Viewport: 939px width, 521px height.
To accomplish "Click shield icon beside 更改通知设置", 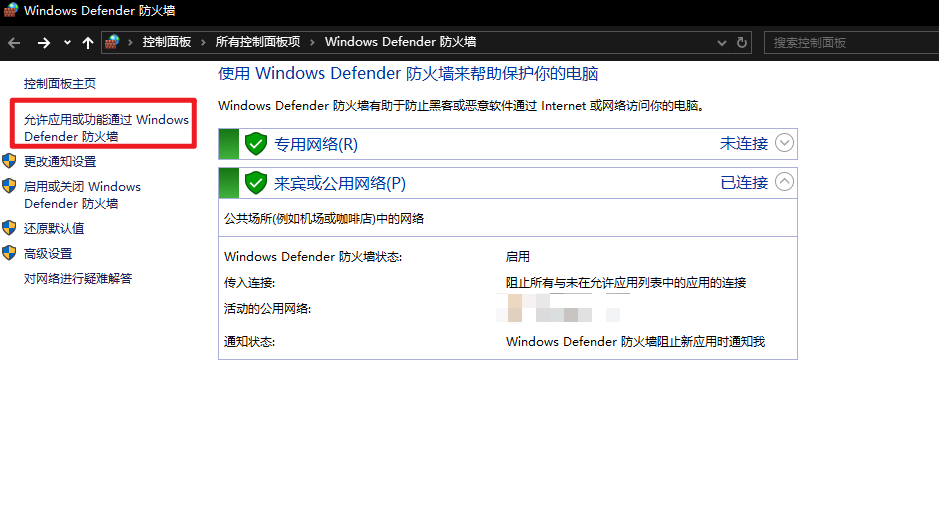I will [9, 160].
